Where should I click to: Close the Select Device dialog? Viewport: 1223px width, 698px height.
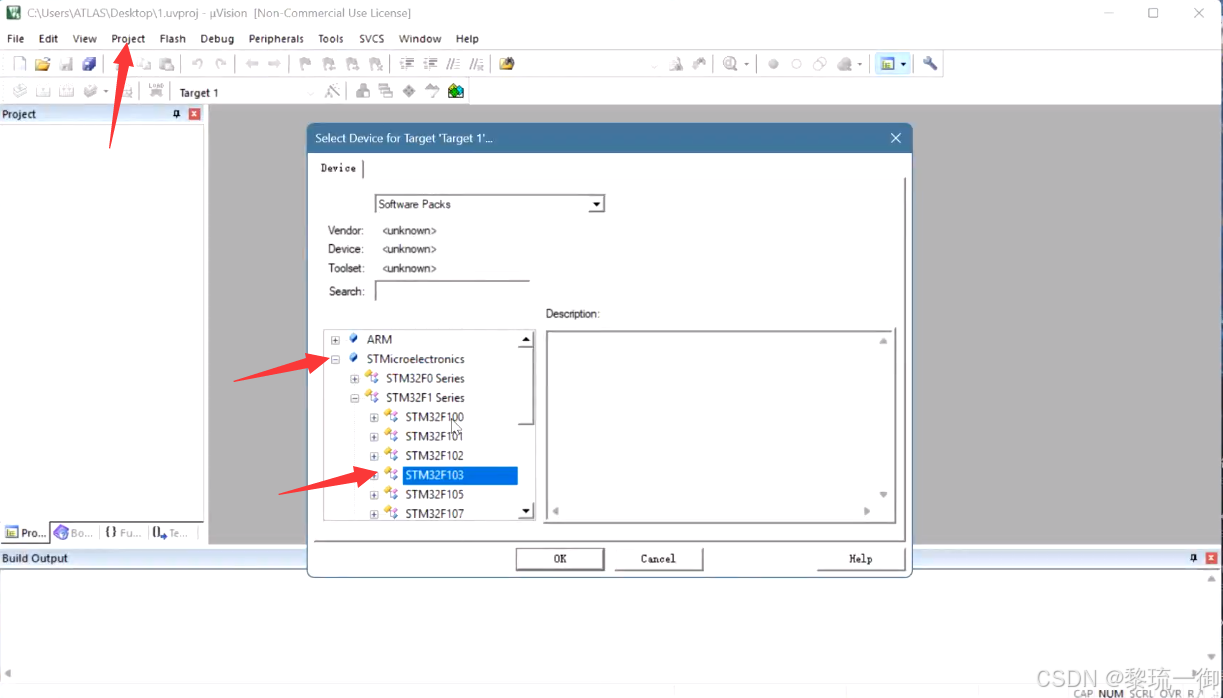click(x=896, y=138)
